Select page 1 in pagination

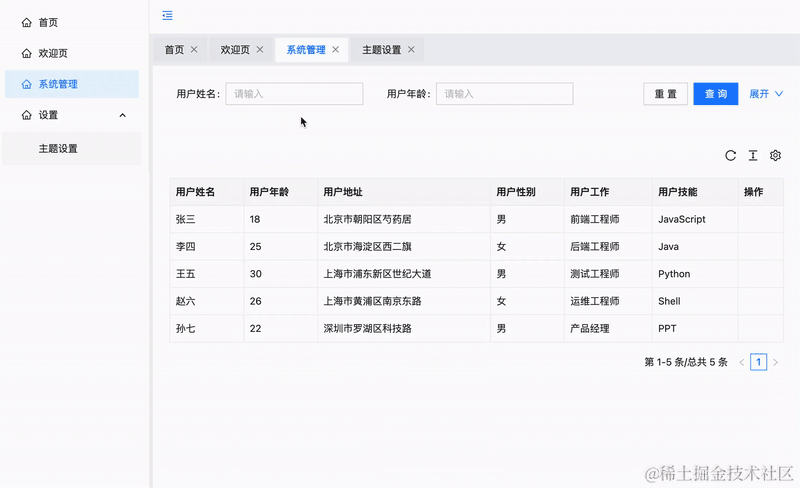[x=759, y=362]
